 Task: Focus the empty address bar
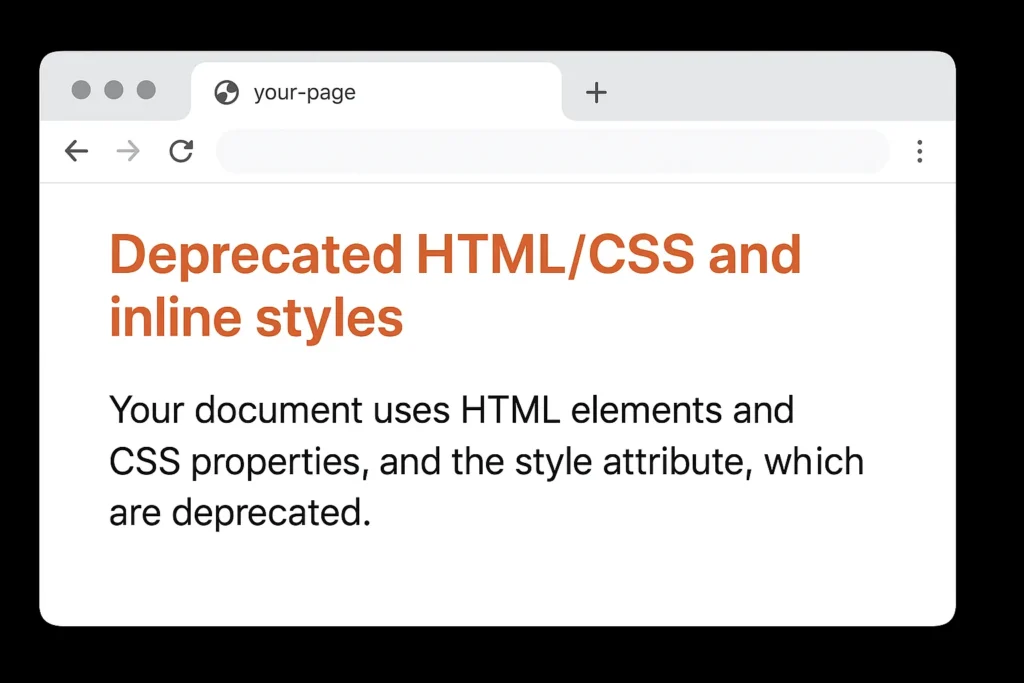pos(552,151)
